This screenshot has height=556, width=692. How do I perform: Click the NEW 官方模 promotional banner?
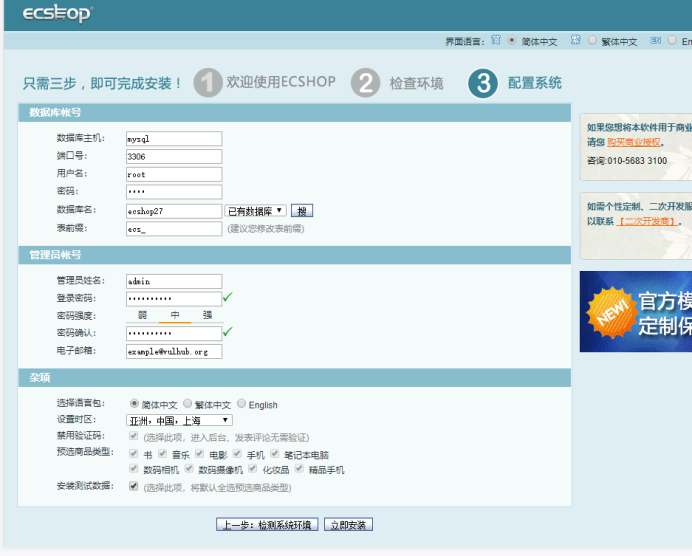(x=636, y=312)
